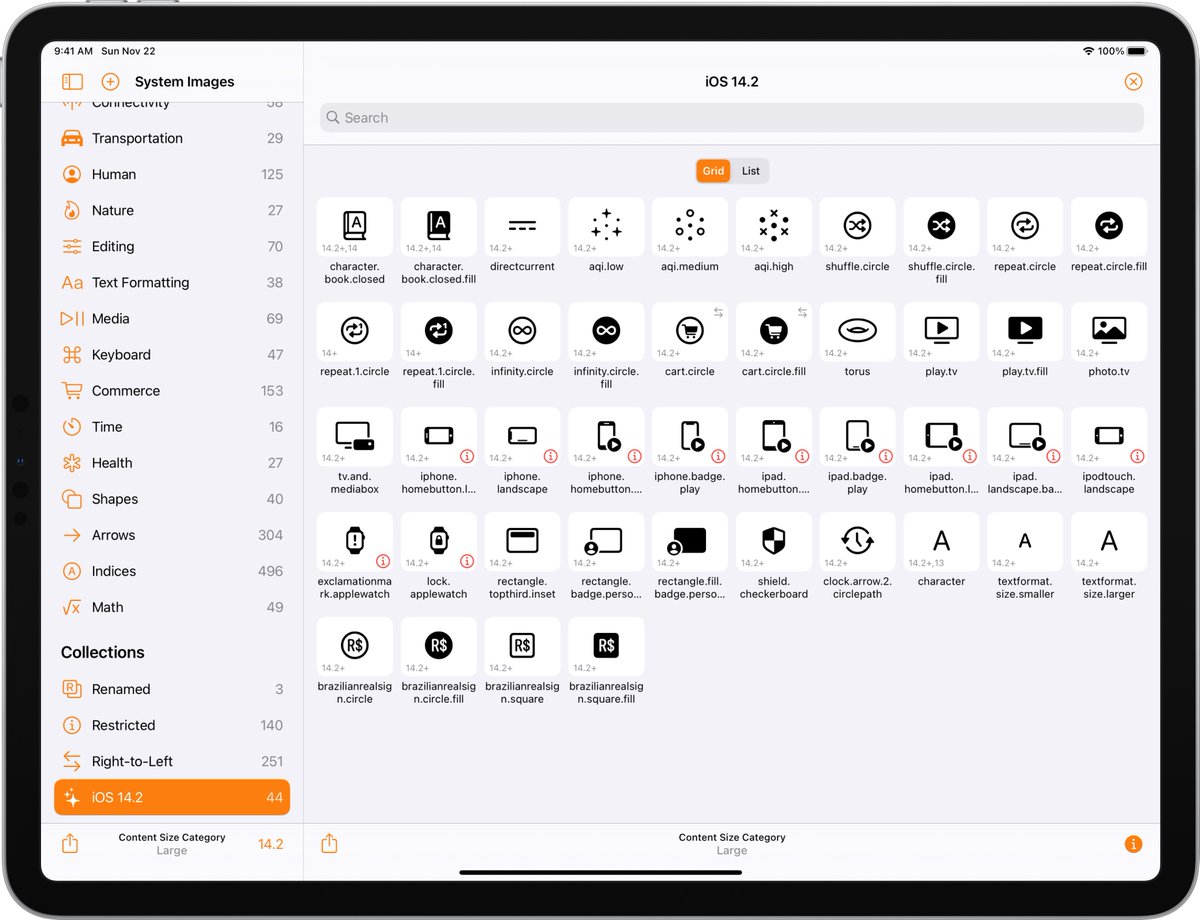This screenshot has width=1200, height=920.
Task: Tap the add (+) button in the sidebar toolbar
Action: (110, 82)
